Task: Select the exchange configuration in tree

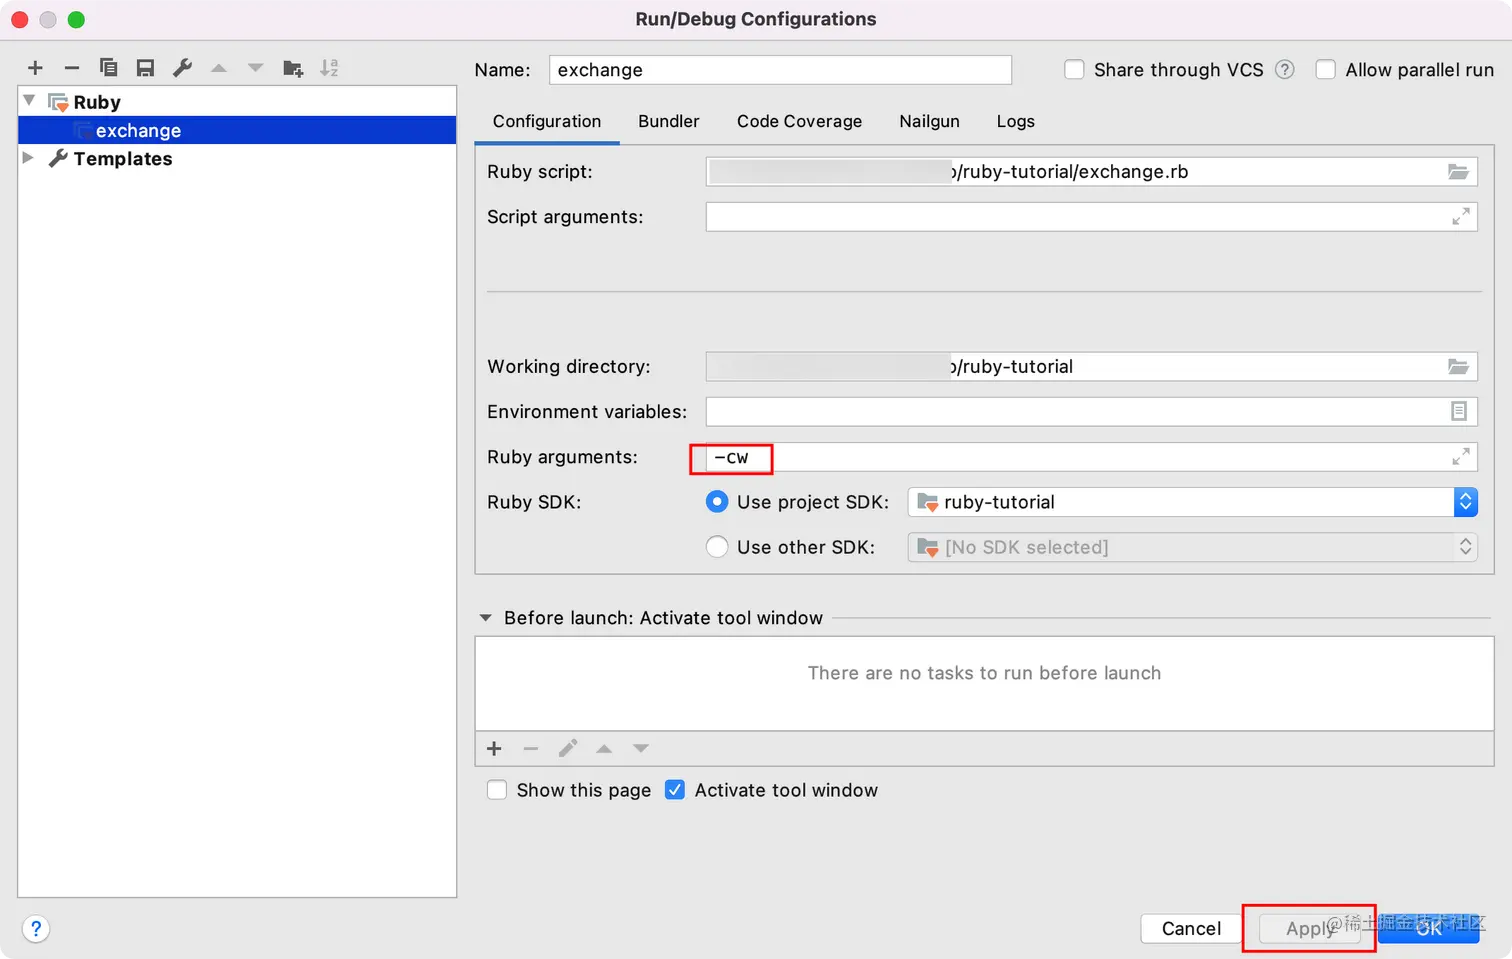Action: (237, 130)
